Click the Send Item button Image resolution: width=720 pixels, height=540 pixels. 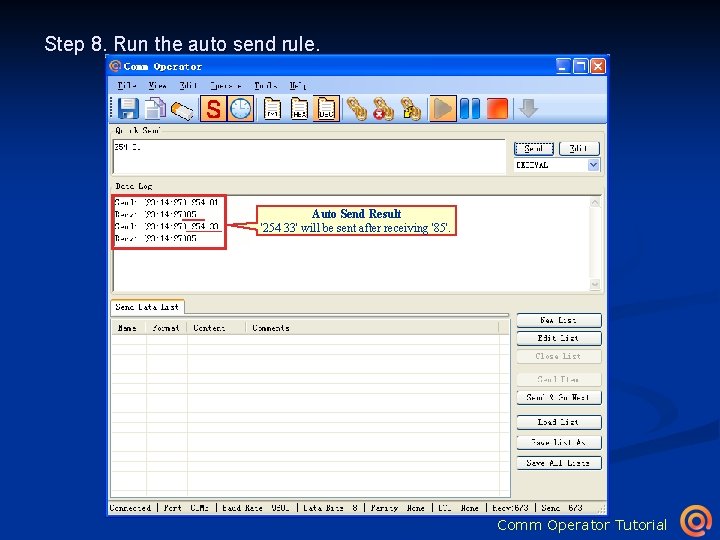pyautogui.click(x=559, y=379)
